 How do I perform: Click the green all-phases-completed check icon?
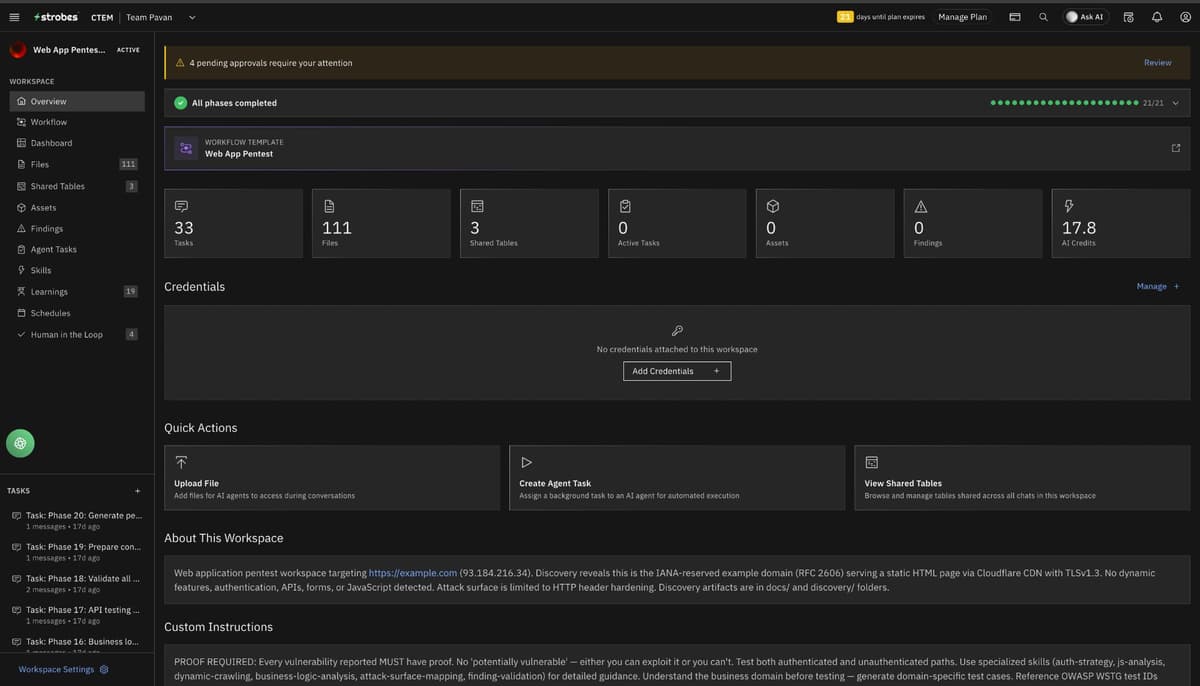(x=180, y=103)
